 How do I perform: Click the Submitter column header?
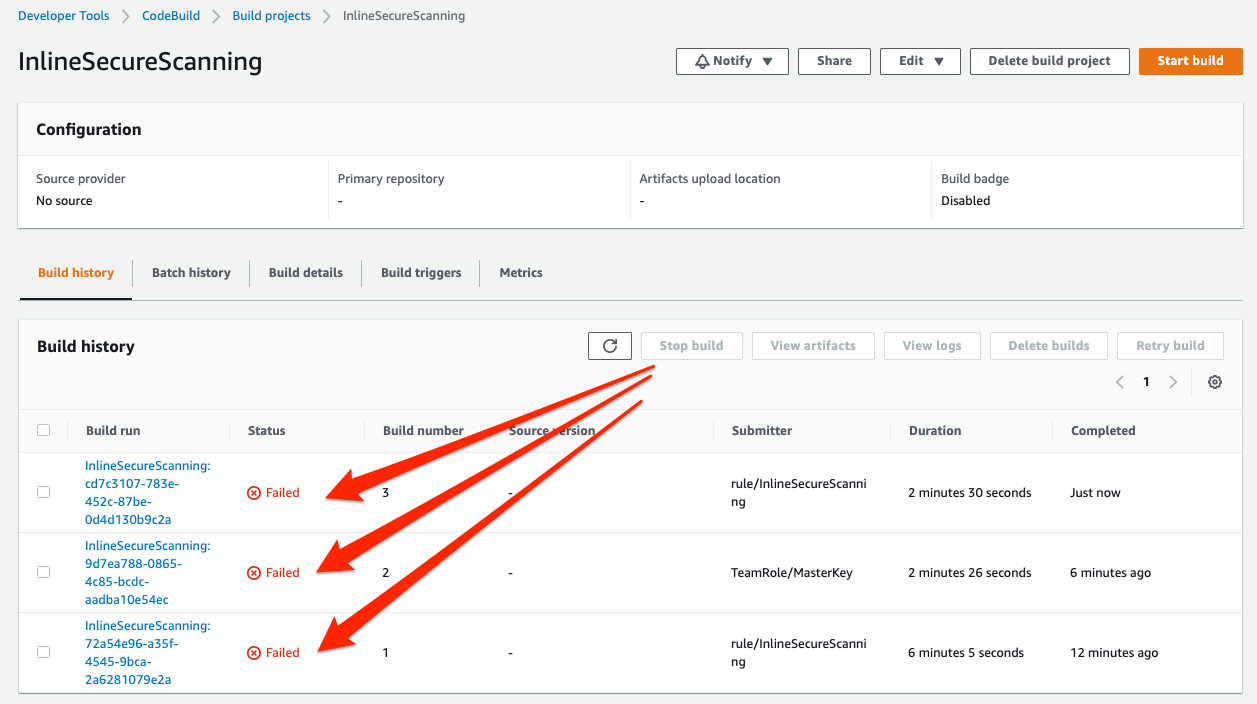[x=762, y=431]
